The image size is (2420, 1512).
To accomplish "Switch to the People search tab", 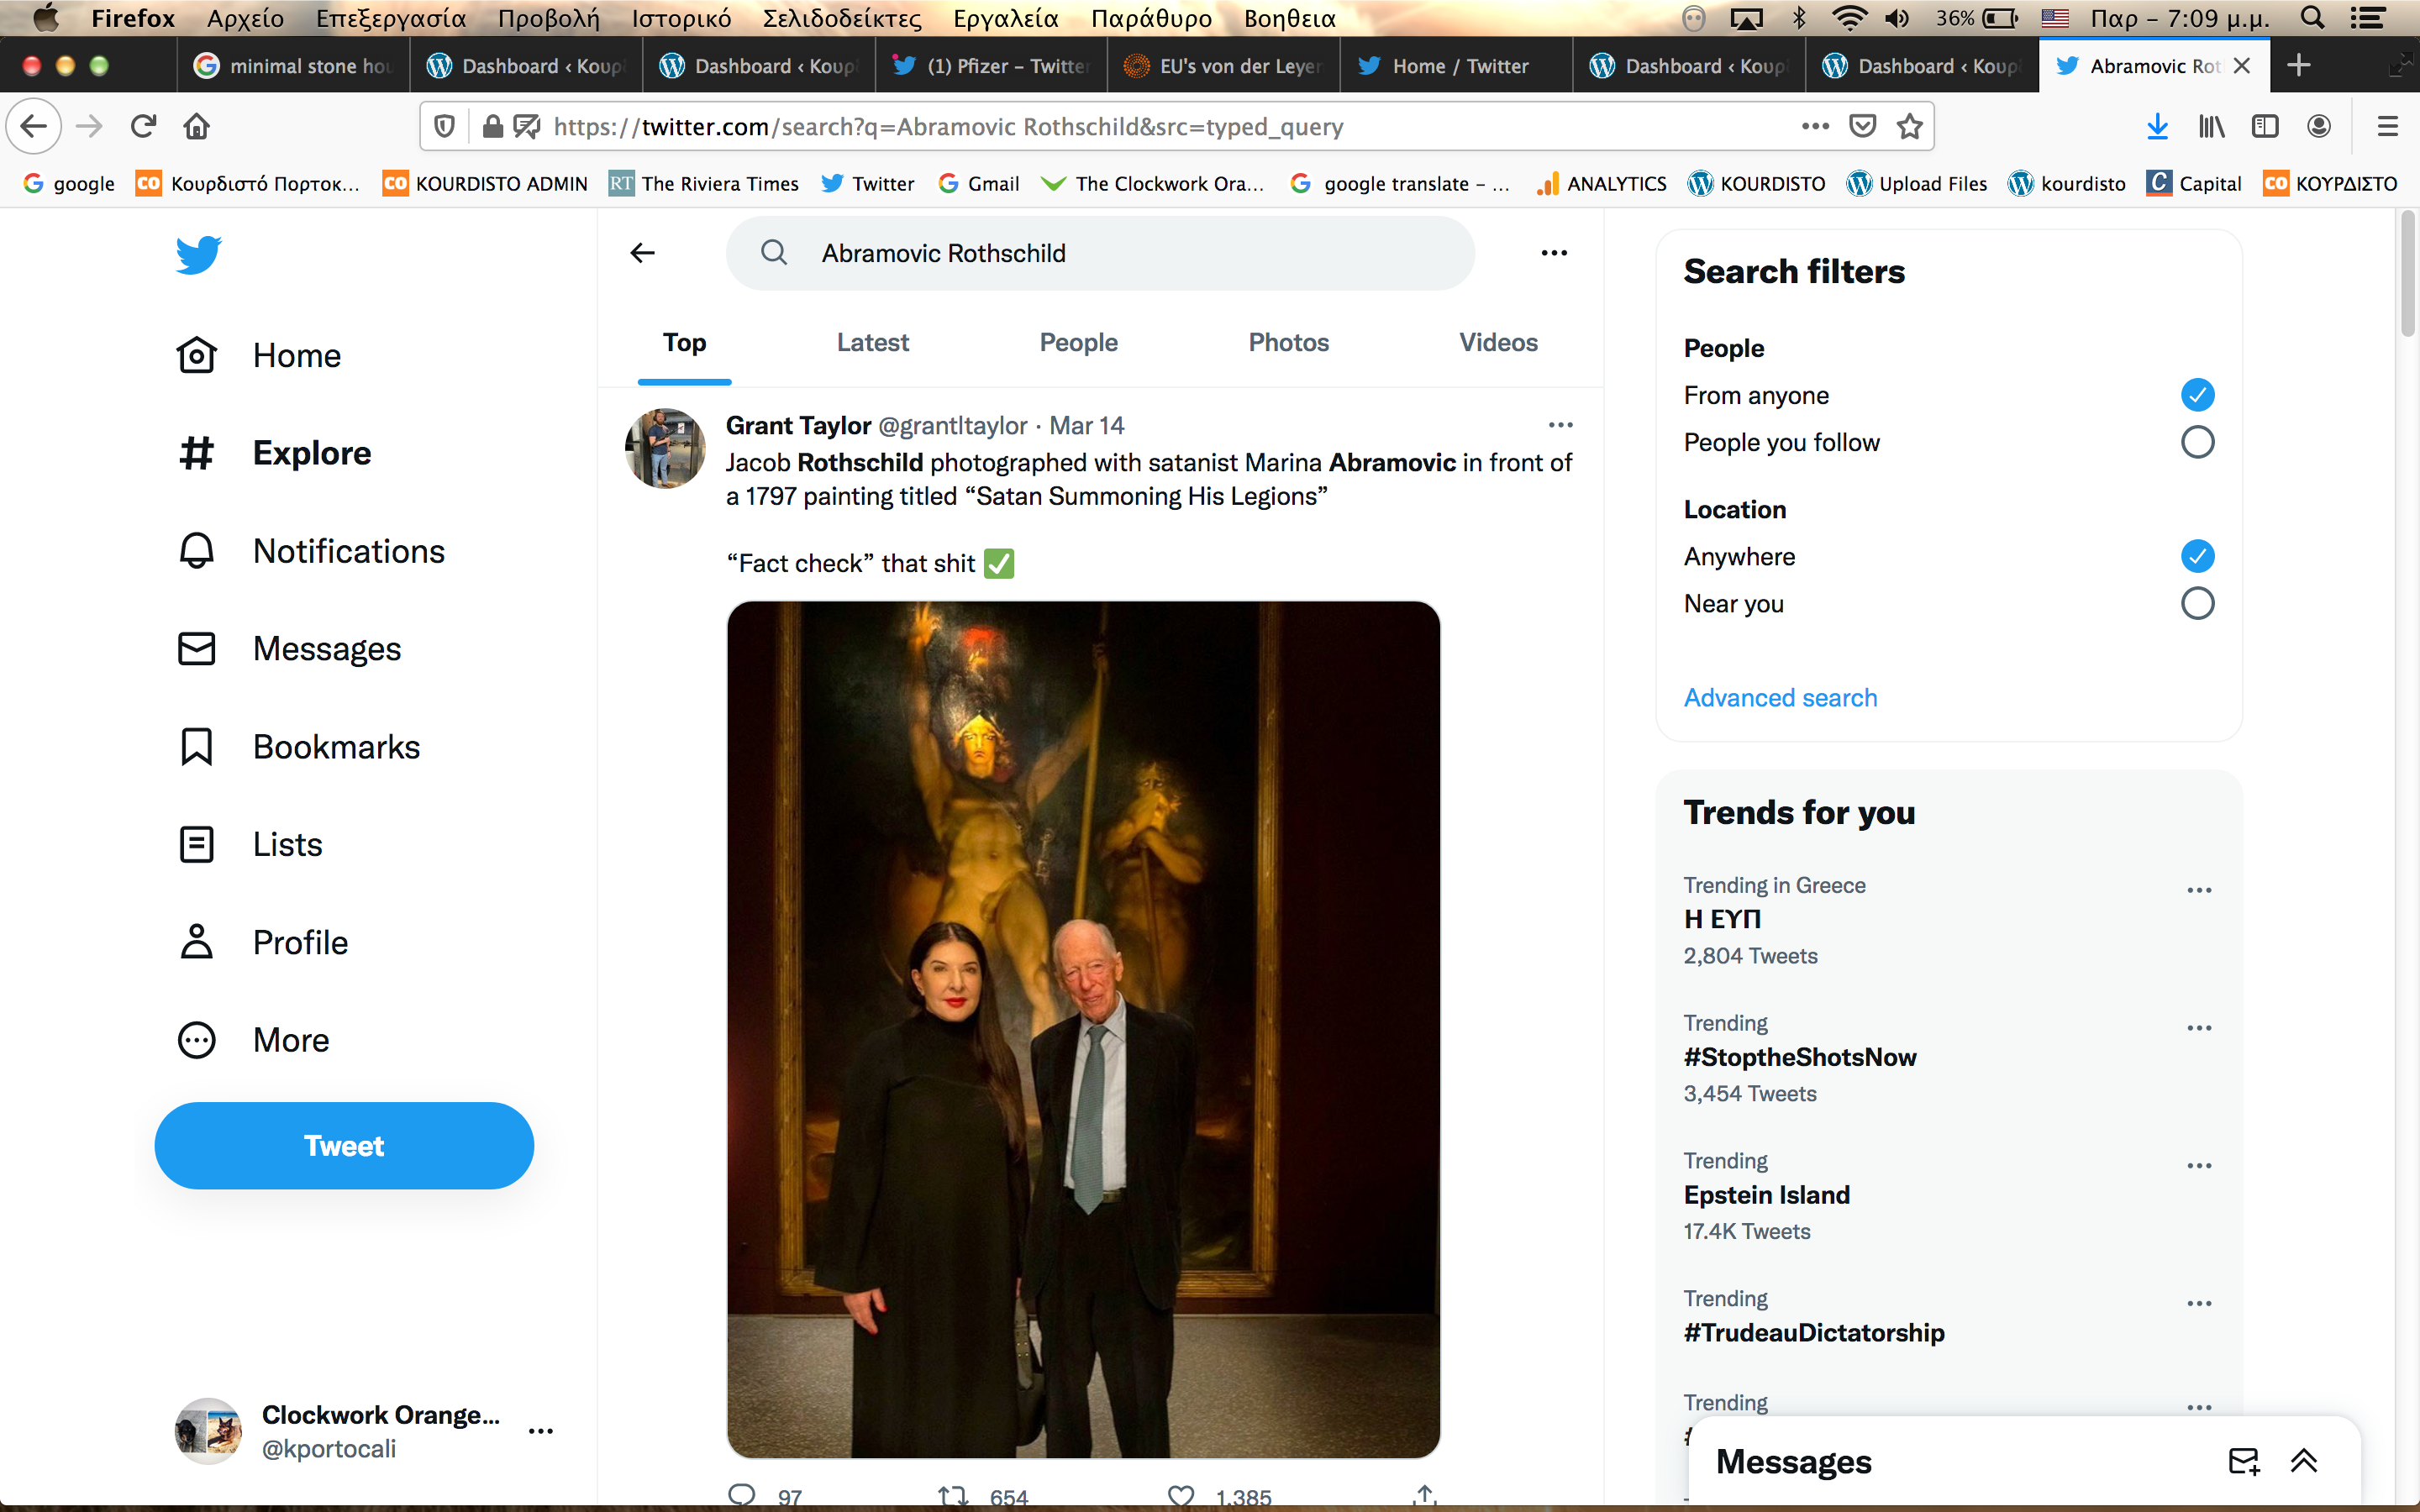I will pyautogui.click(x=1078, y=343).
